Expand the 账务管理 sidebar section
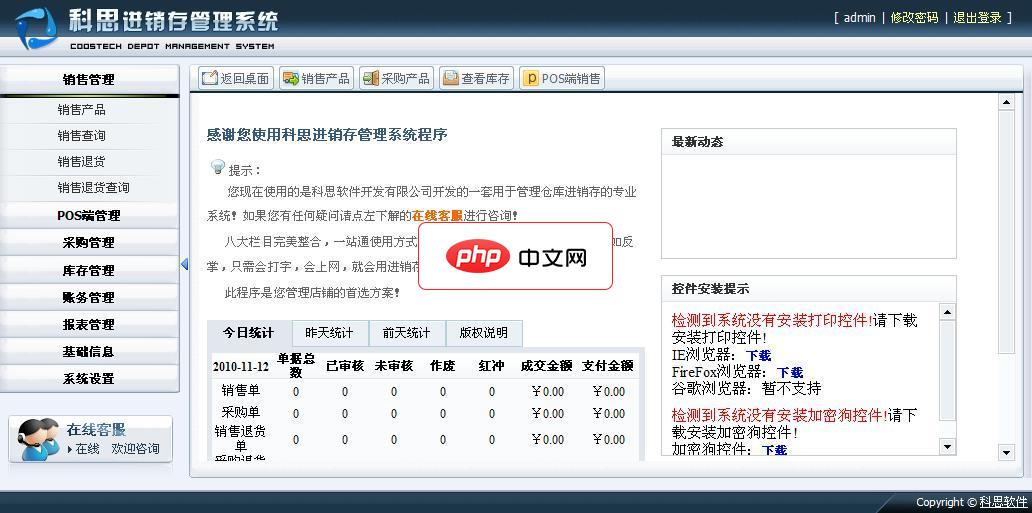 [89, 297]
